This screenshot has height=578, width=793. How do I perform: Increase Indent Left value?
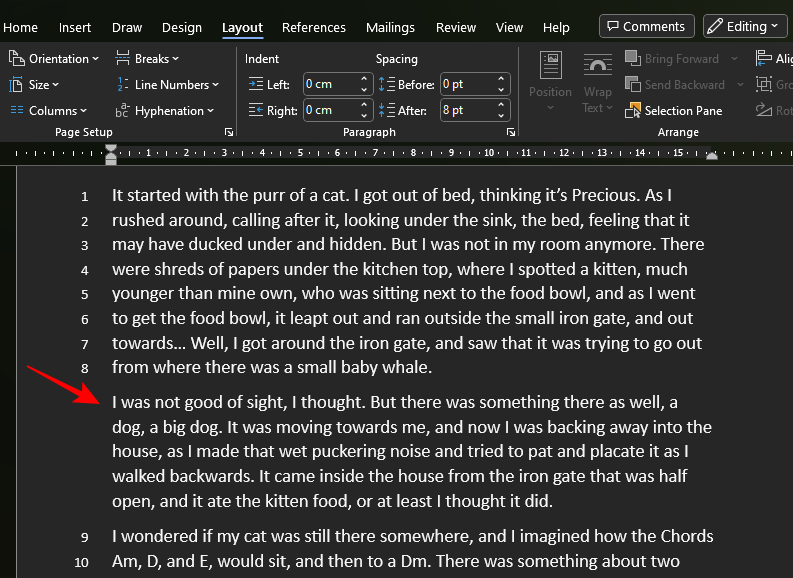[x=364, y=79]
